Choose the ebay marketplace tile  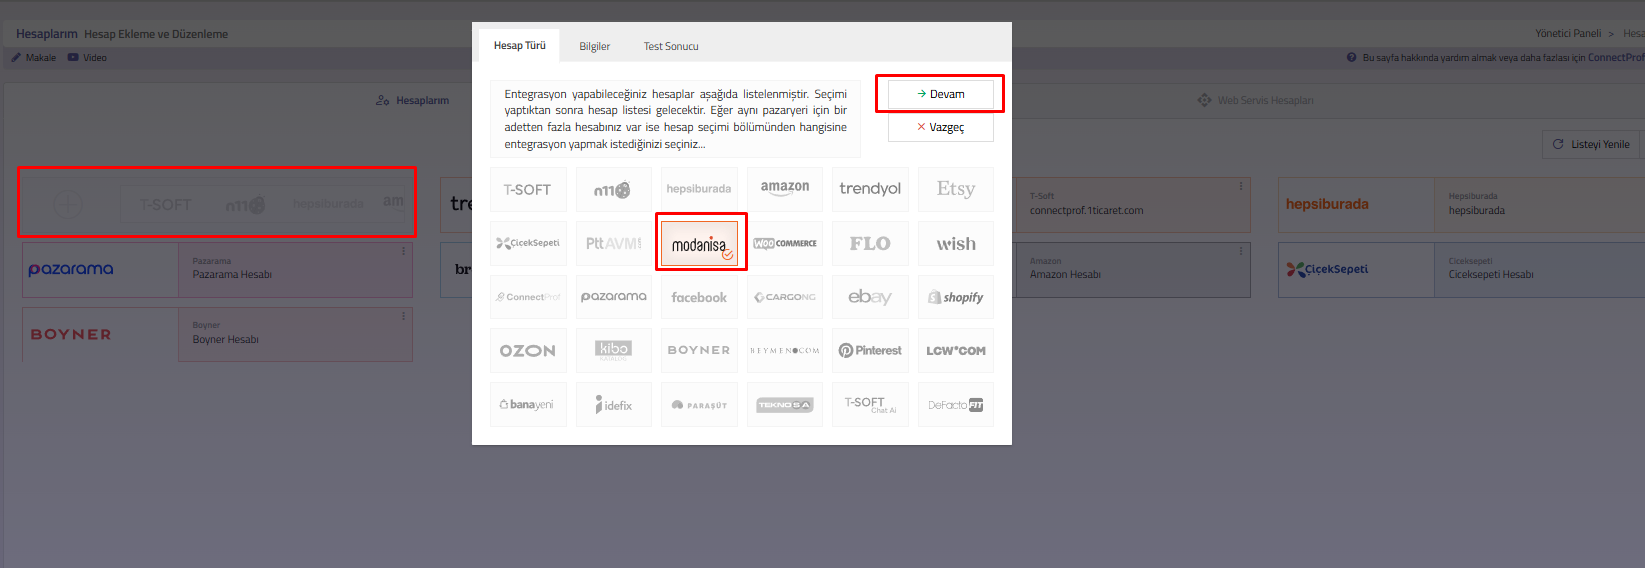point(870,297)
